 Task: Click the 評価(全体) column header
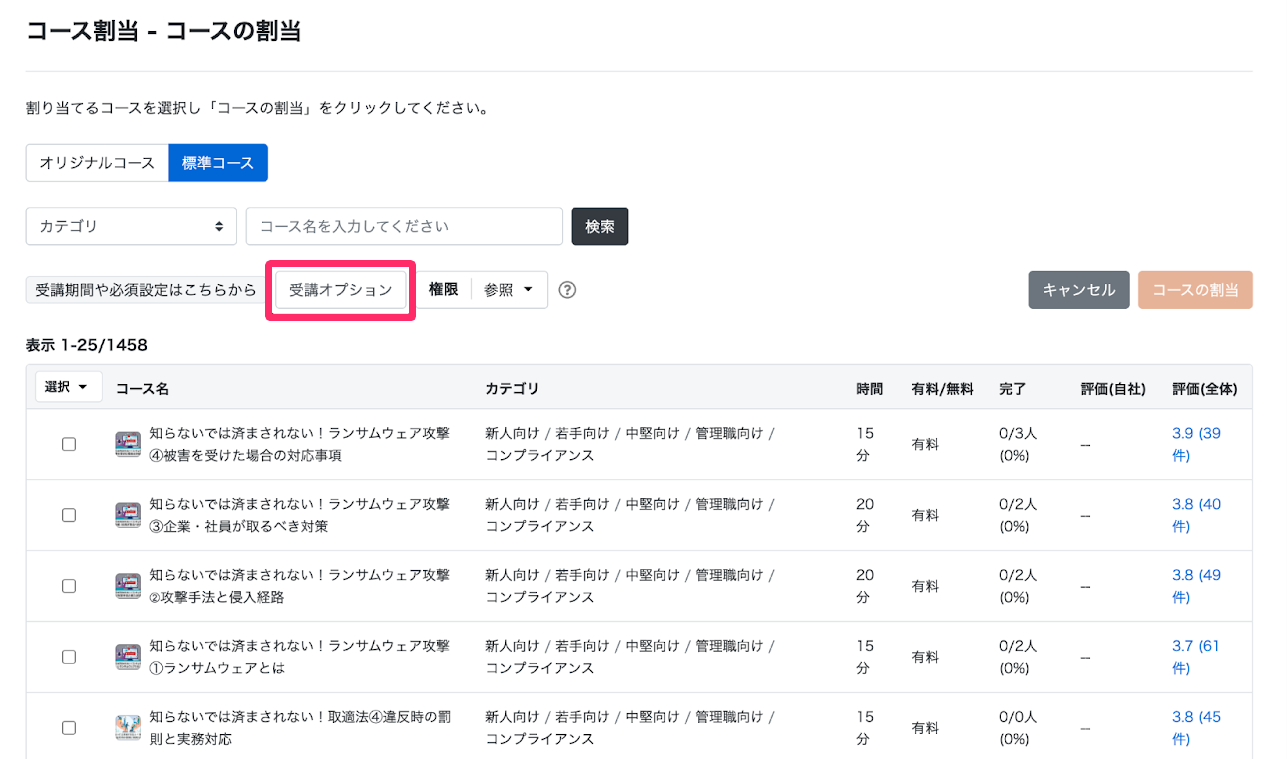click(1205, 388)
